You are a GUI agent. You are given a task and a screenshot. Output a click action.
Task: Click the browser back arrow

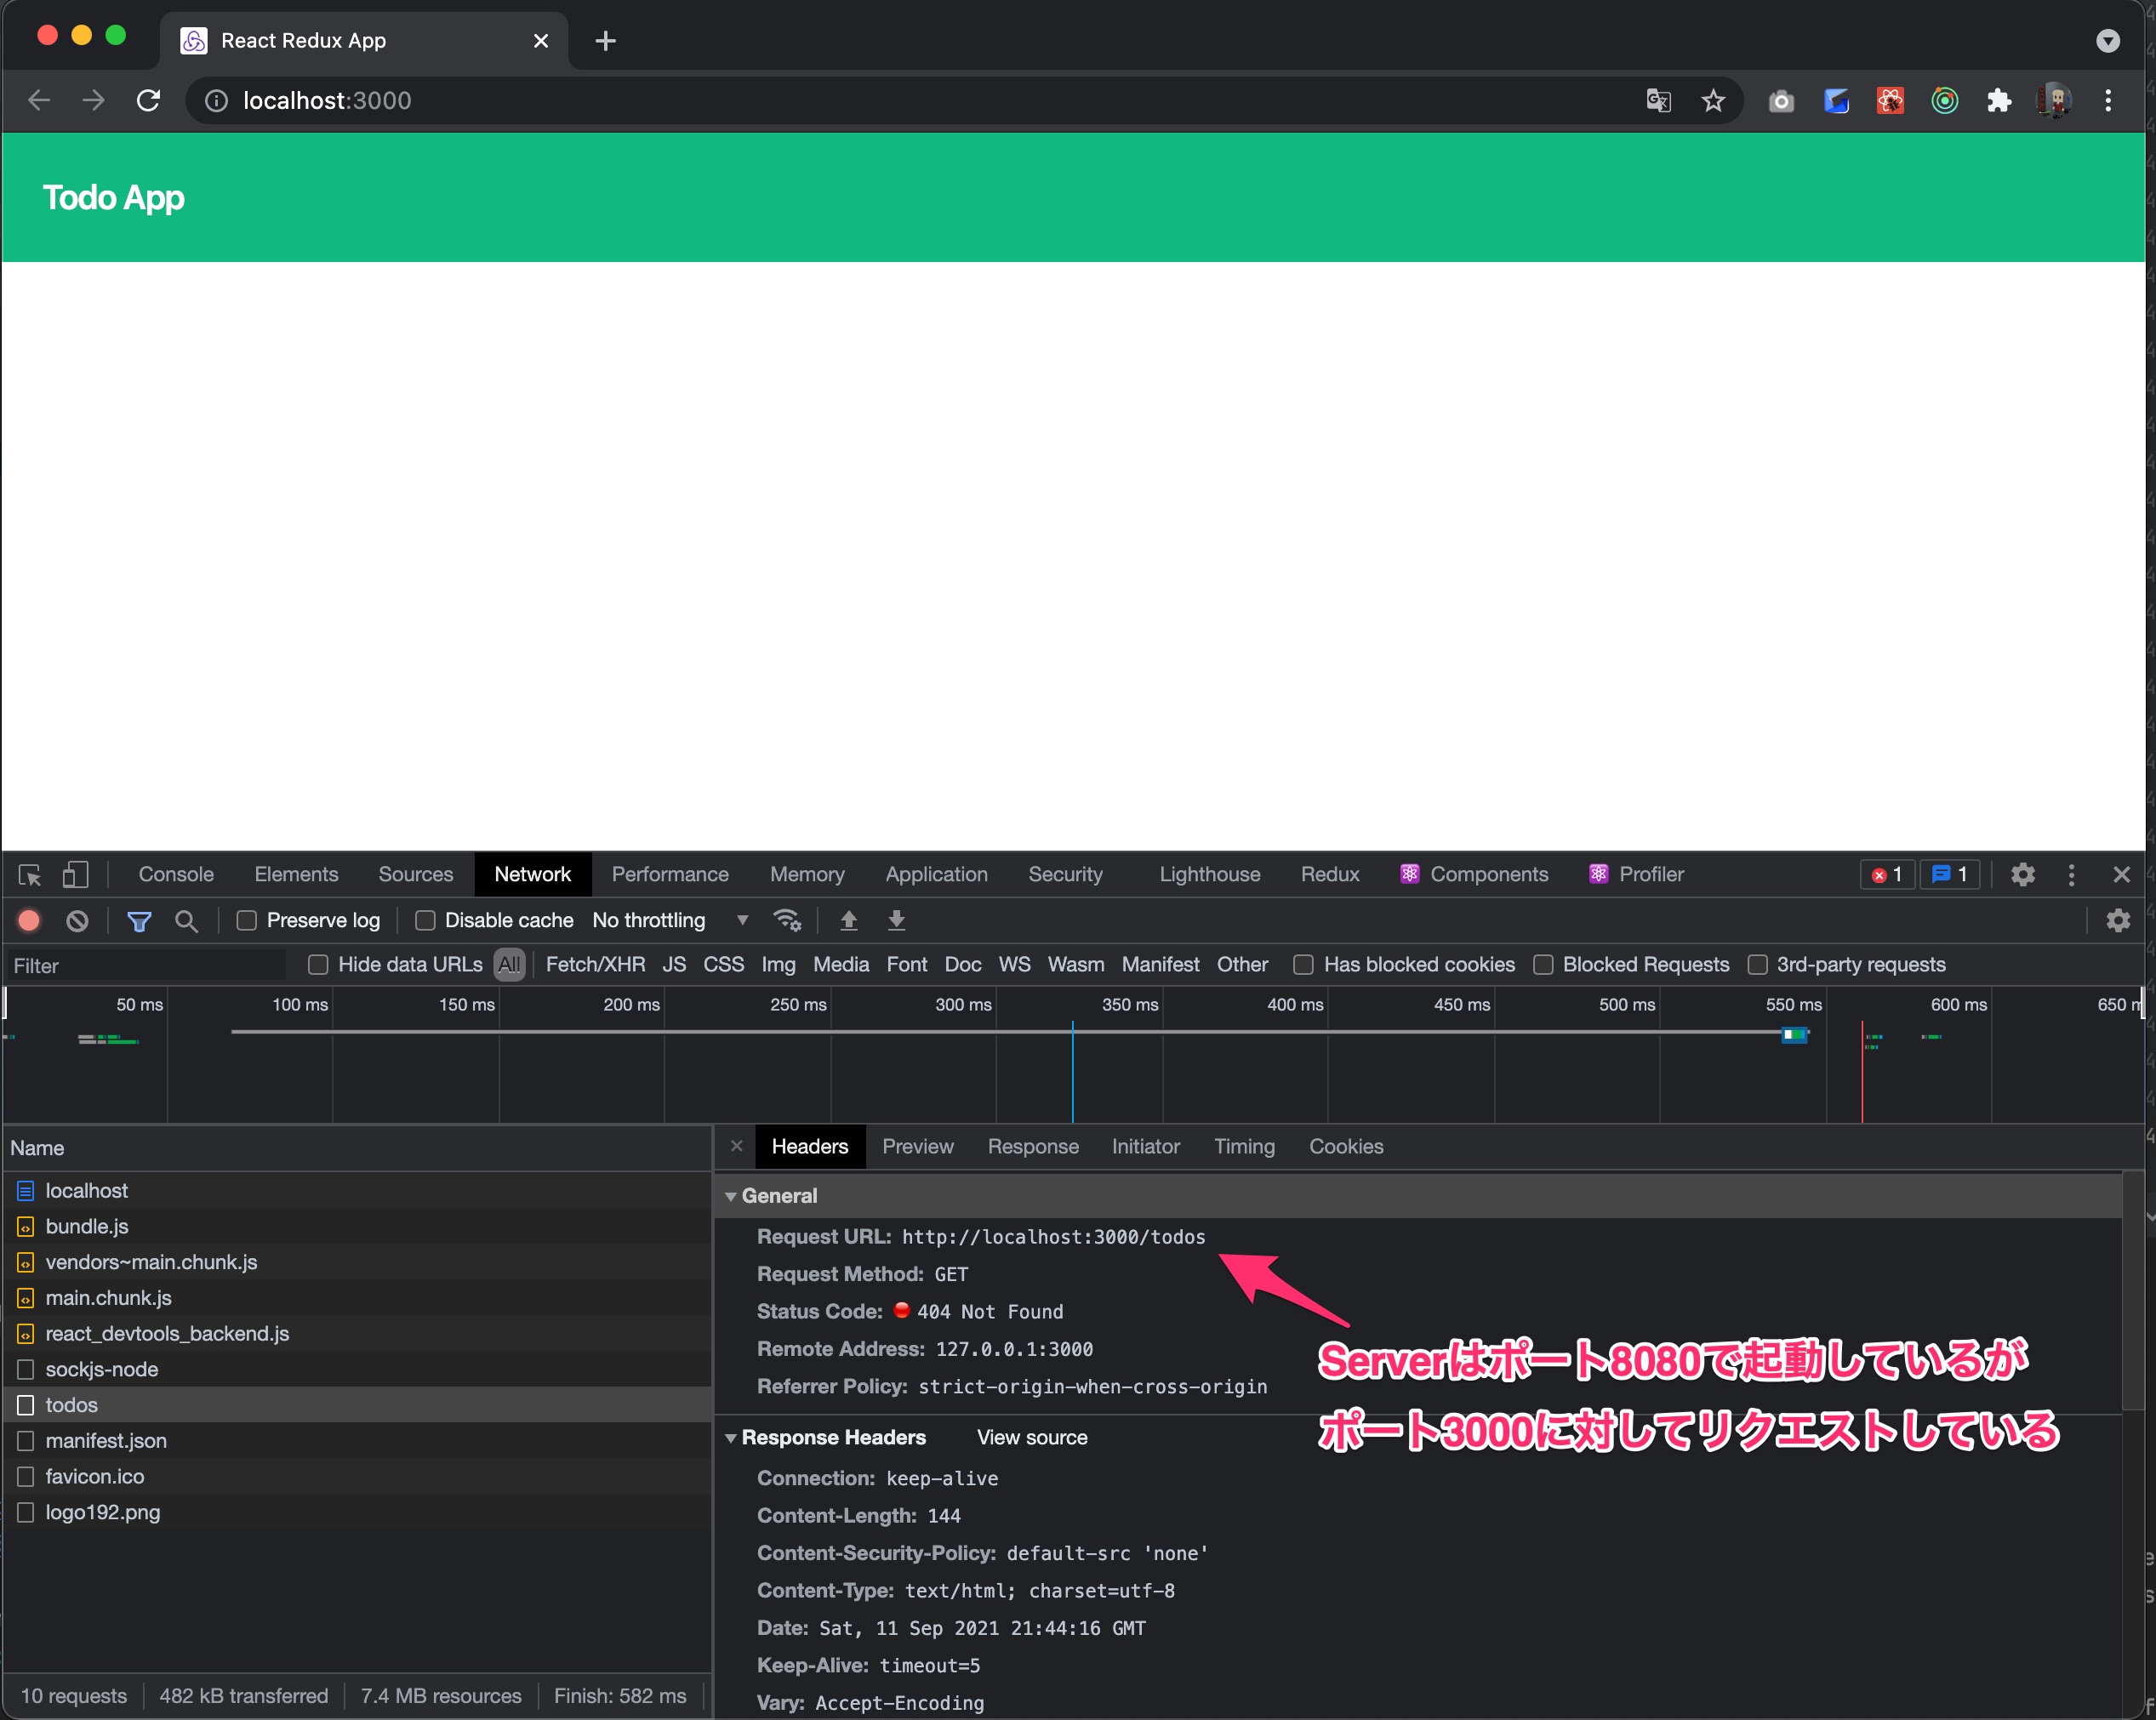point(39,100)
